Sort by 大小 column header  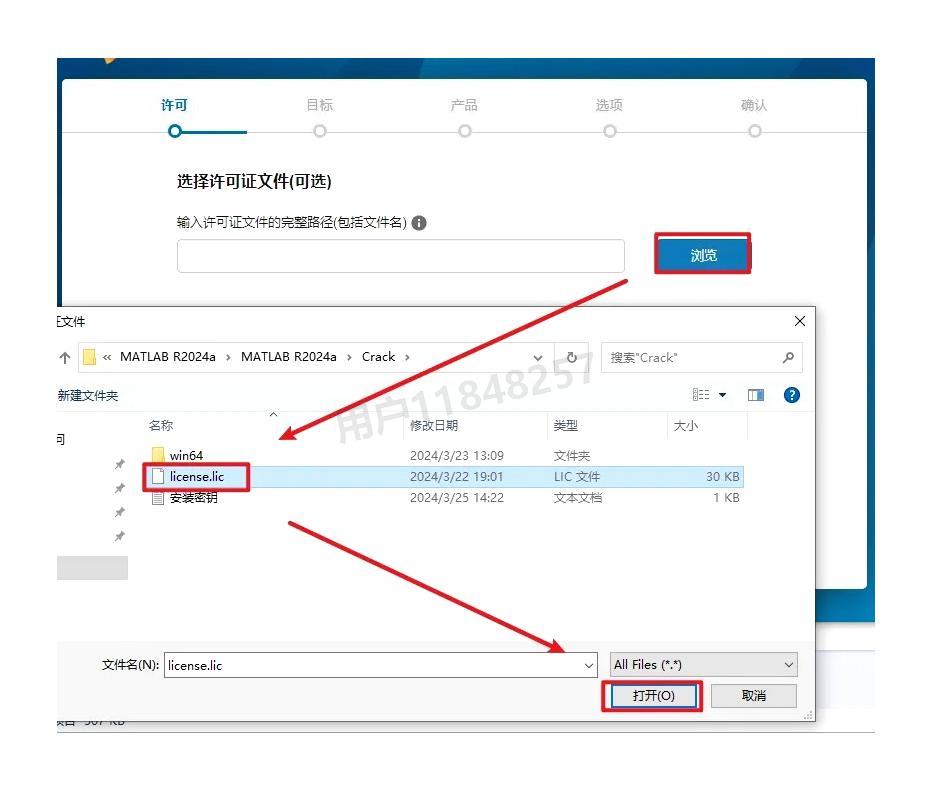tap(685, 426)
